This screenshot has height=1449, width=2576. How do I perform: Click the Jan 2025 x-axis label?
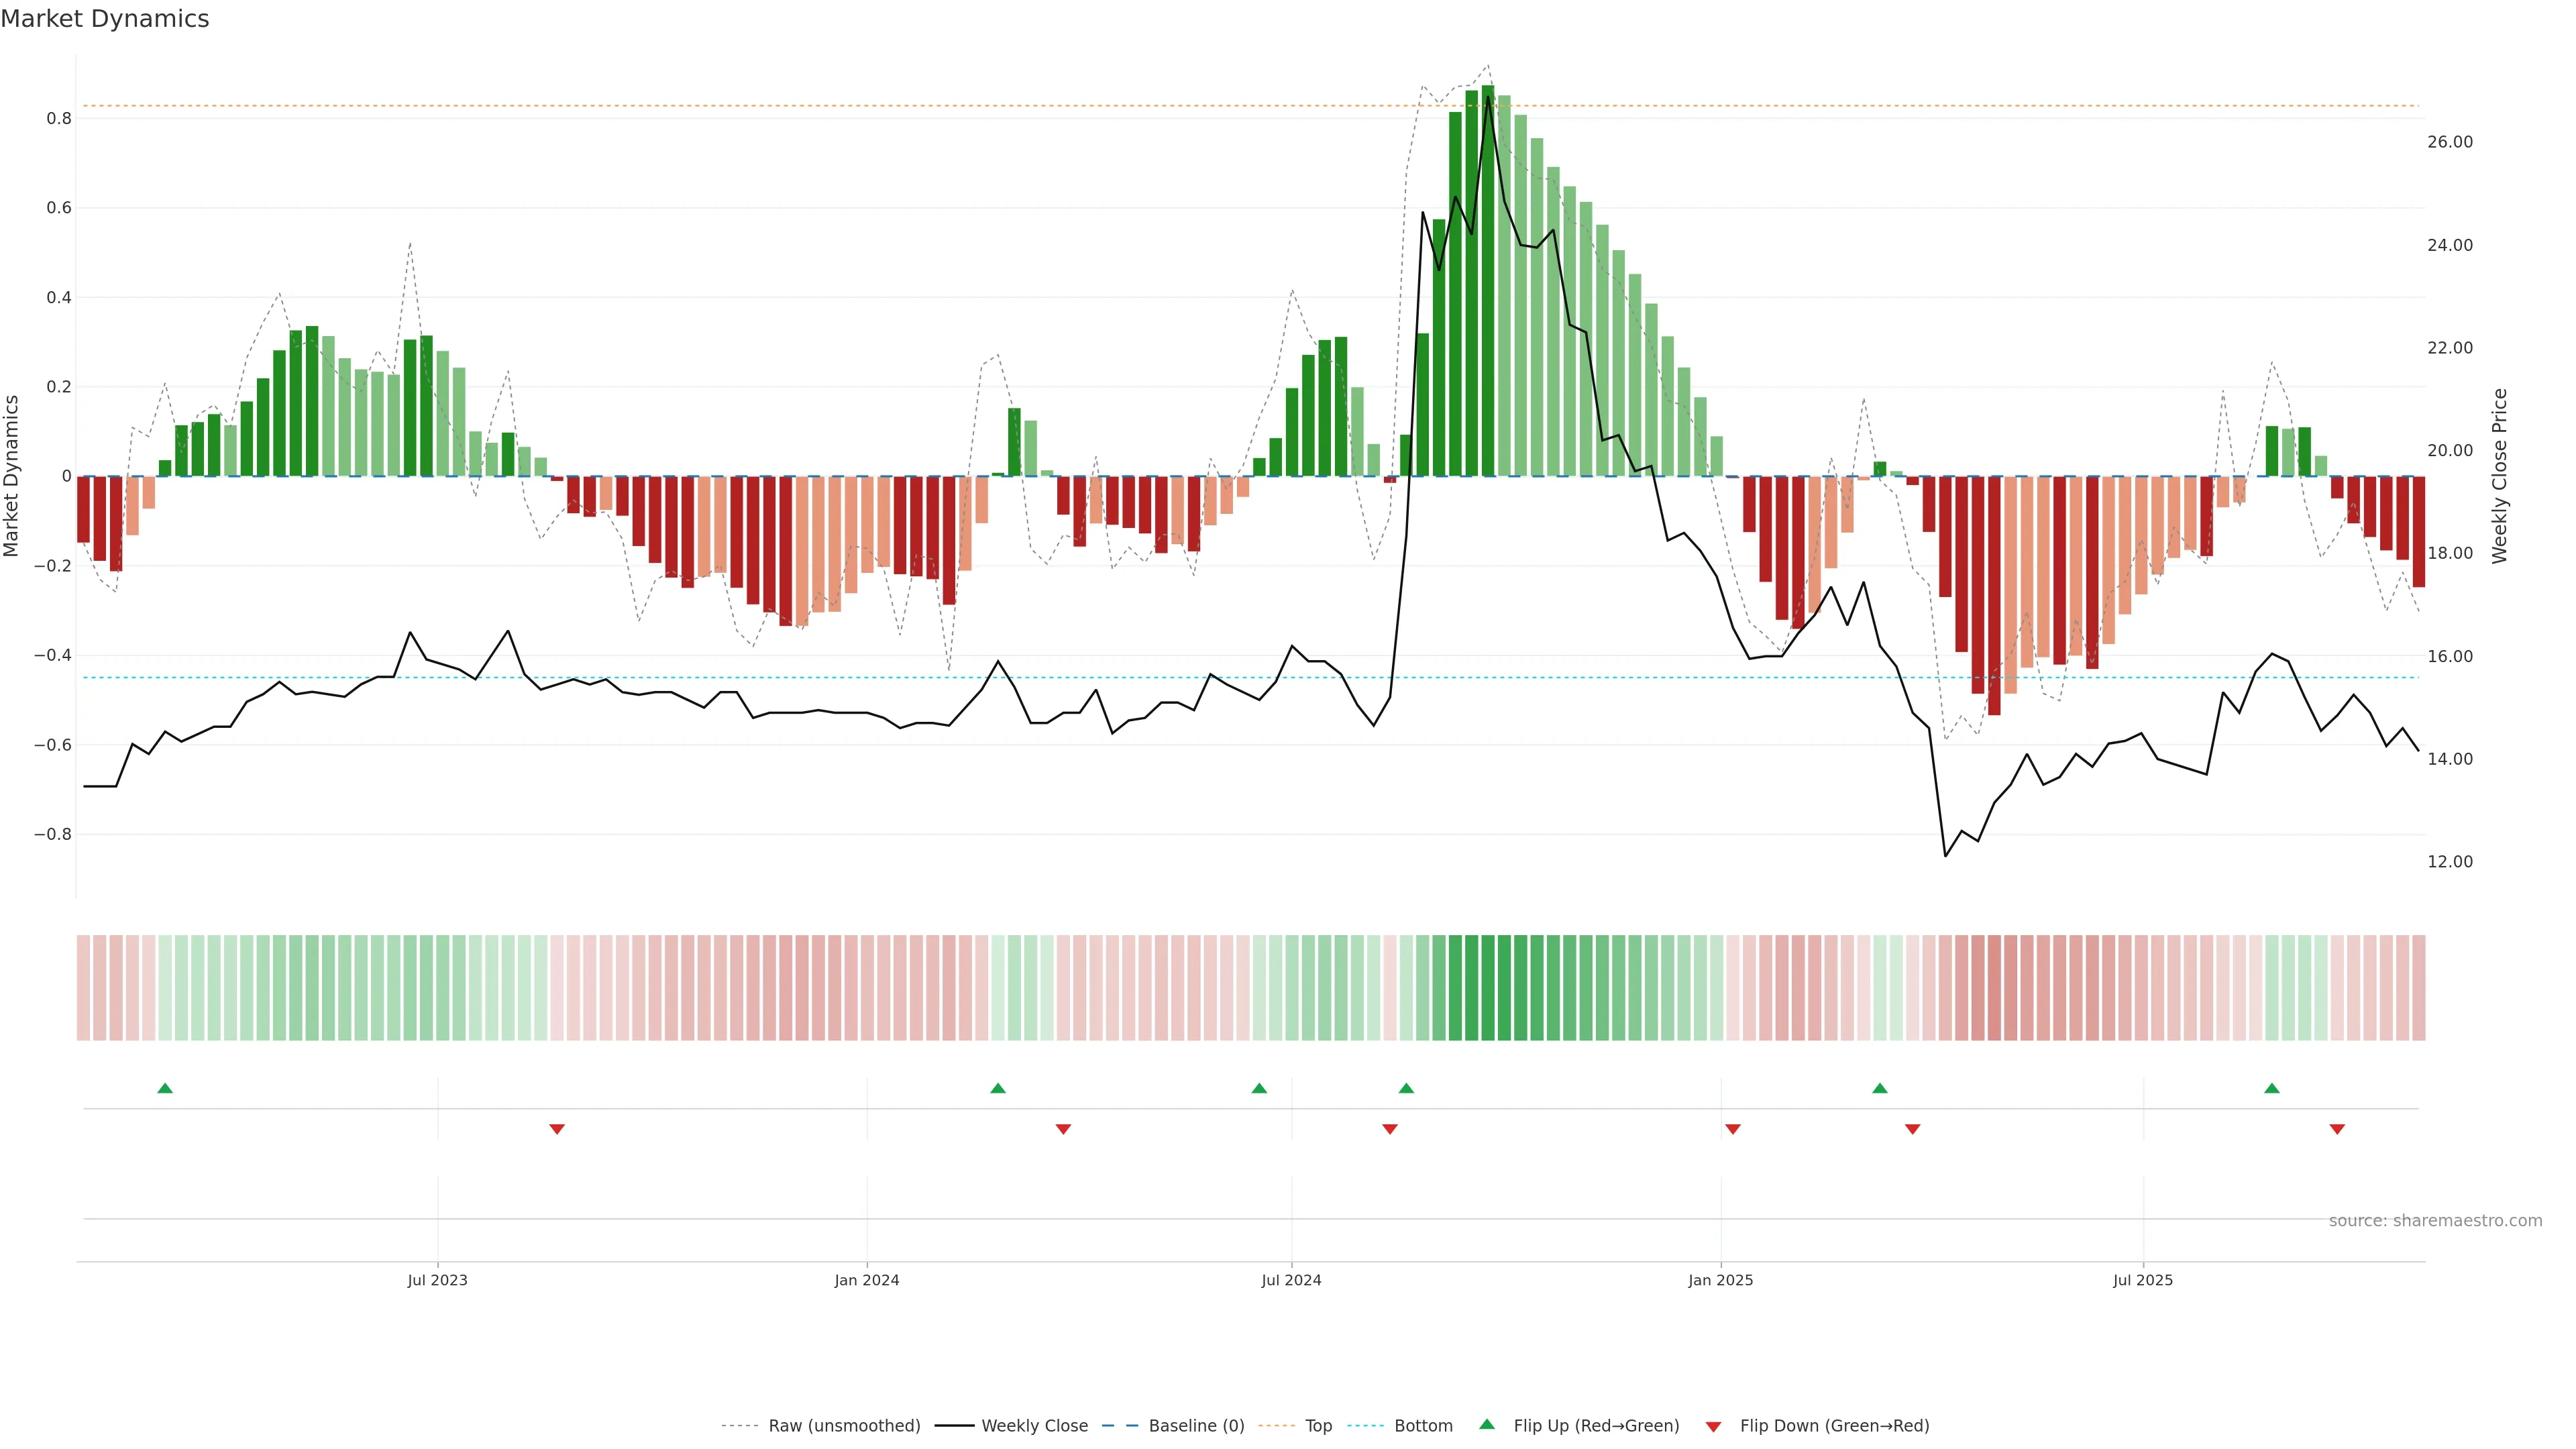pos(1720,1280)
